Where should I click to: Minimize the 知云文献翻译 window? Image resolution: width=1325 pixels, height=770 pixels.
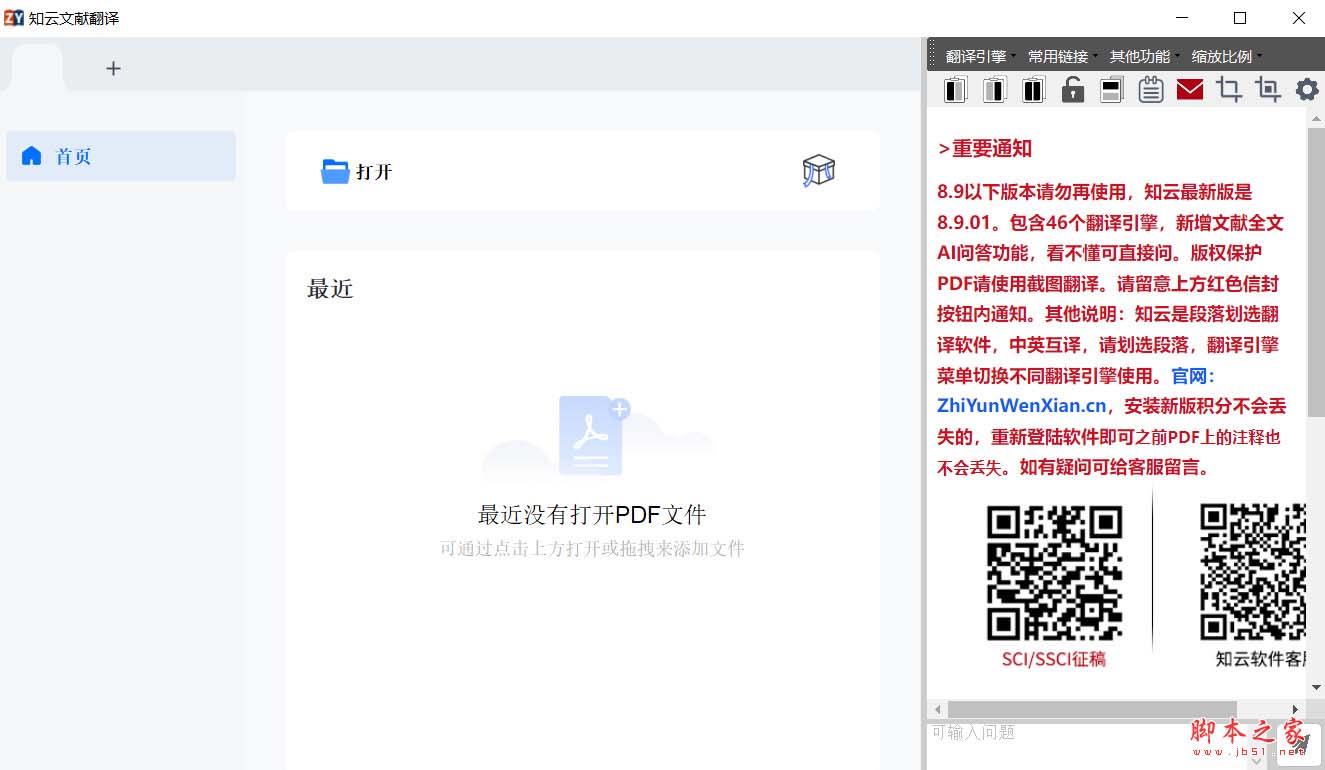[x=1182, y=18]
